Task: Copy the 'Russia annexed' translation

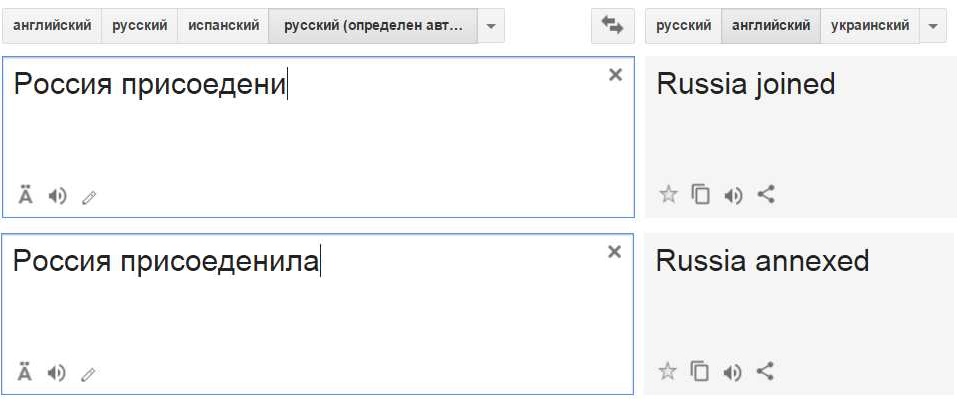Action: point(701,372)
